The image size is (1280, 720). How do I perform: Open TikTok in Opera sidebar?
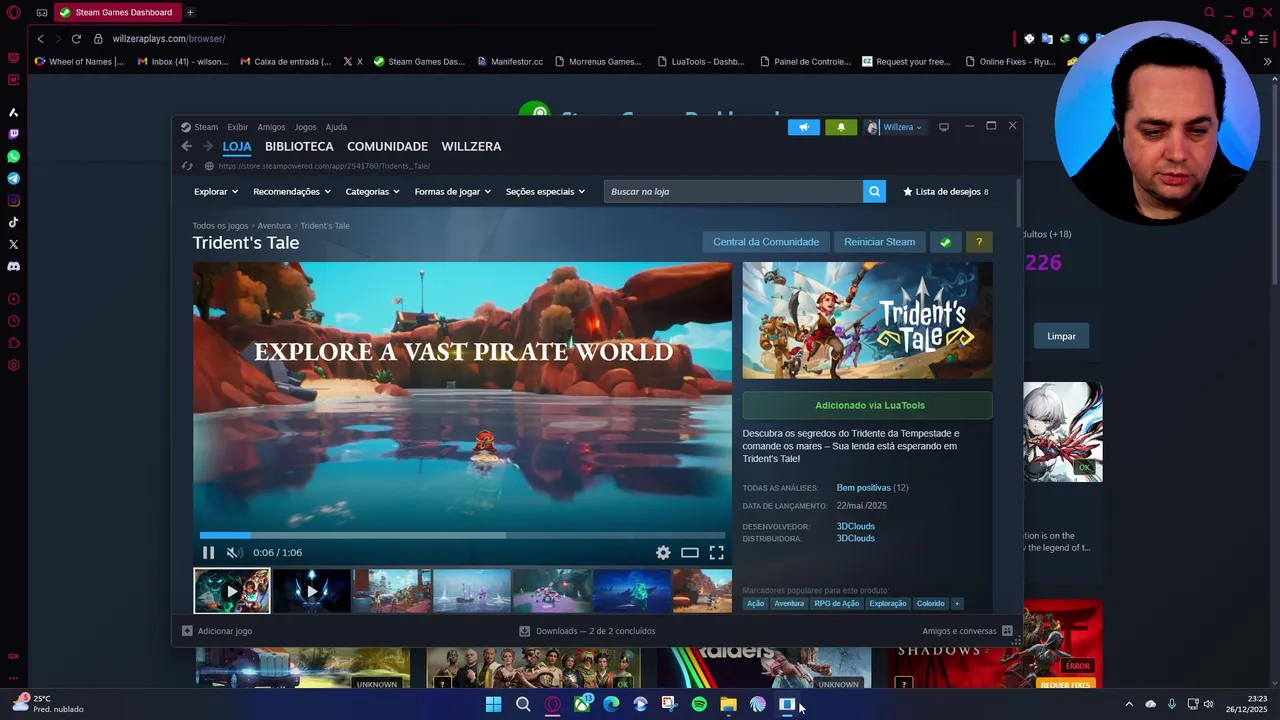point(13,222)
